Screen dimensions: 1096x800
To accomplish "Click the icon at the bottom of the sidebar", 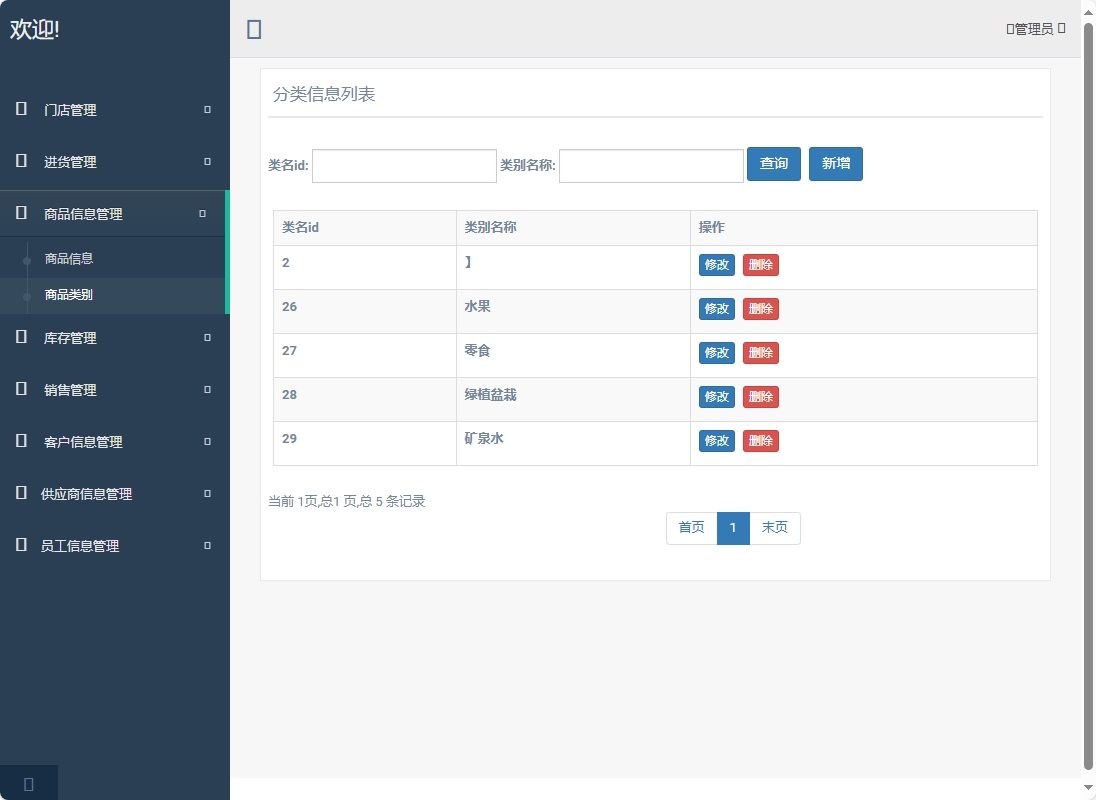I will pyautogui.click(x=29, y=783).
